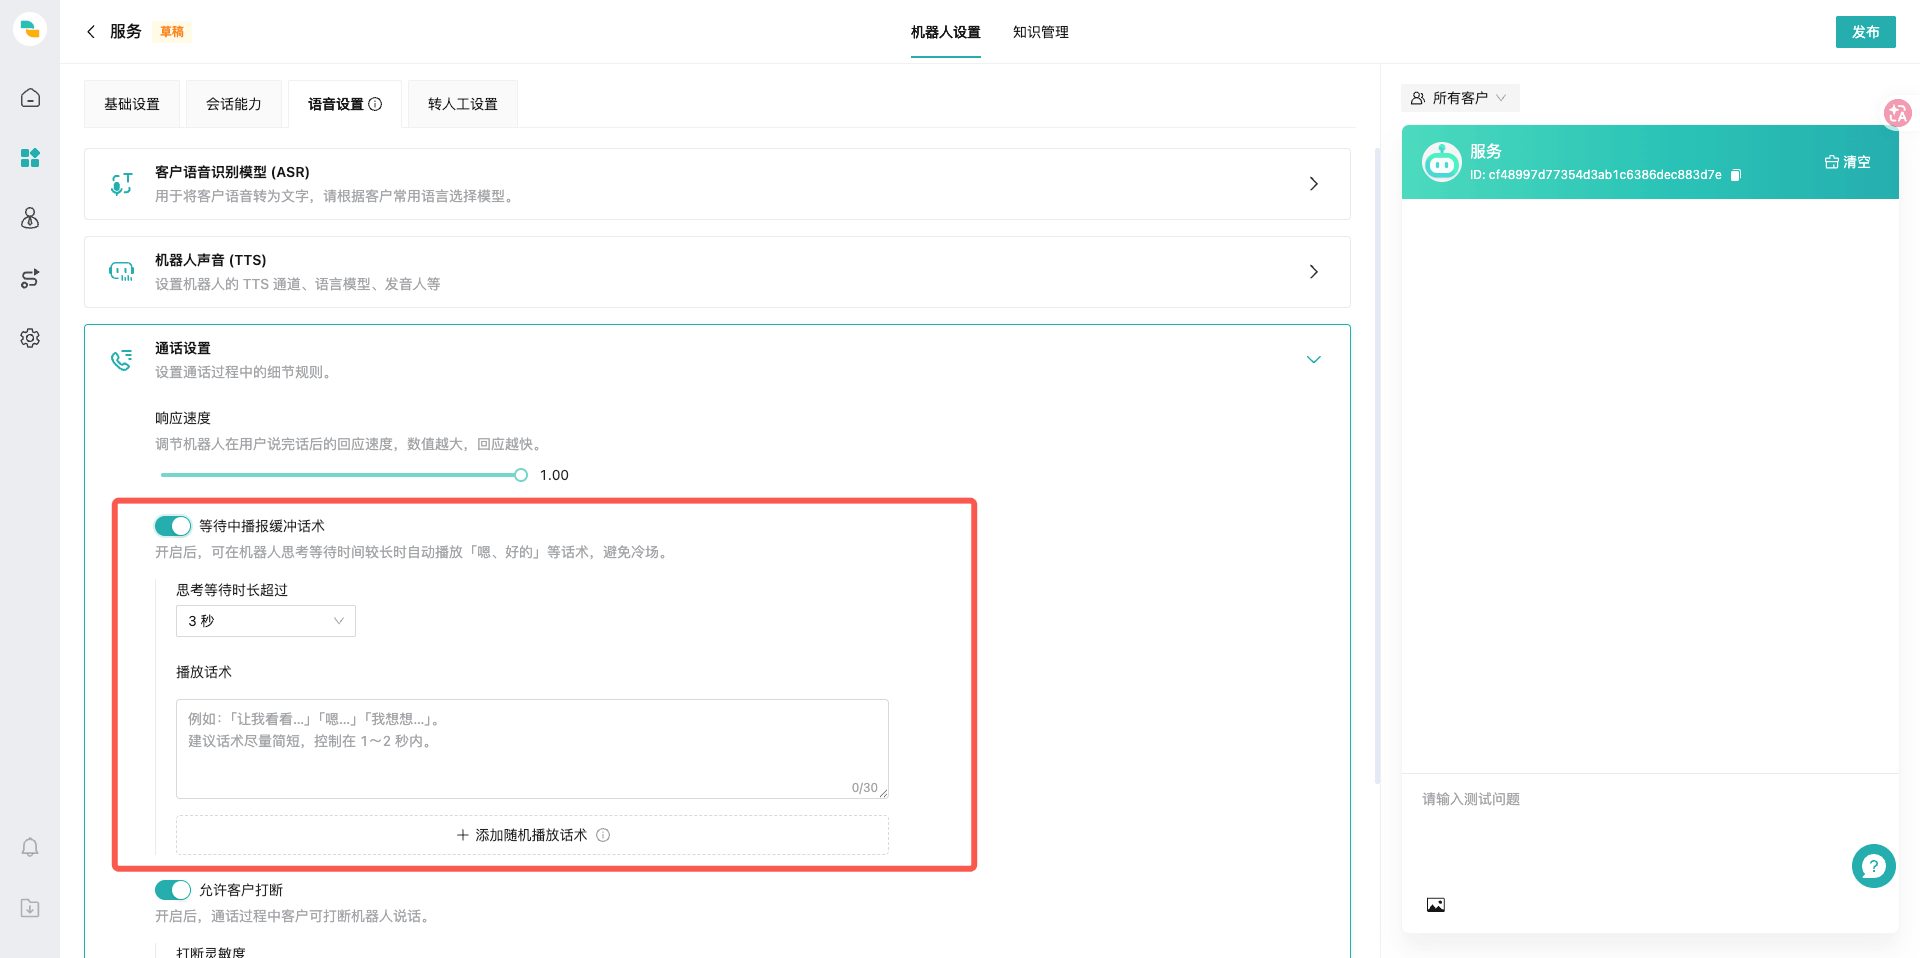Click the image upload icon in chat

(1436, 905)
